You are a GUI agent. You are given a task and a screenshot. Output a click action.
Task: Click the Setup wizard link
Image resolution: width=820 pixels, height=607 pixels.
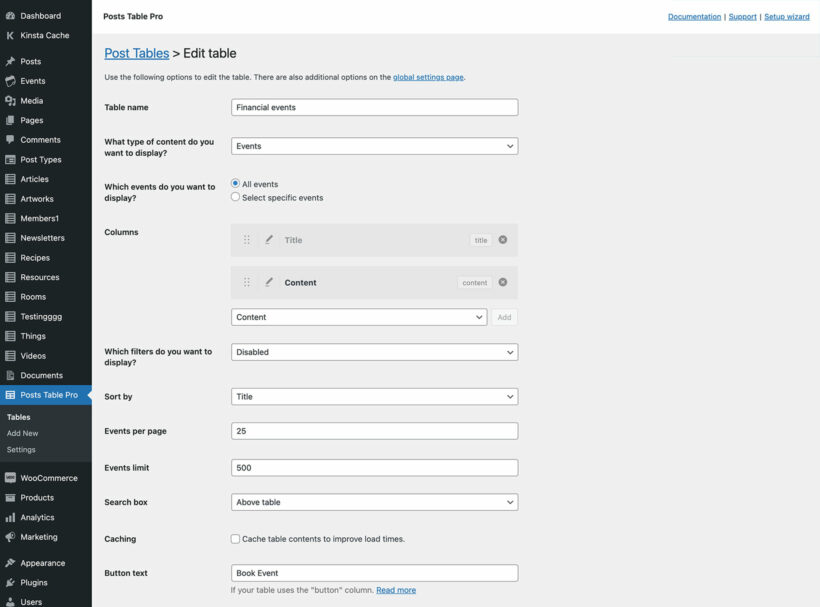(786, 16)
